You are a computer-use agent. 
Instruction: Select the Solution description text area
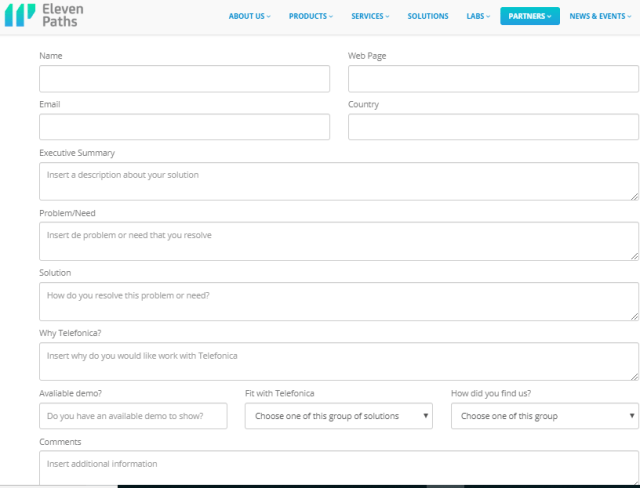[x=338, y=301]
